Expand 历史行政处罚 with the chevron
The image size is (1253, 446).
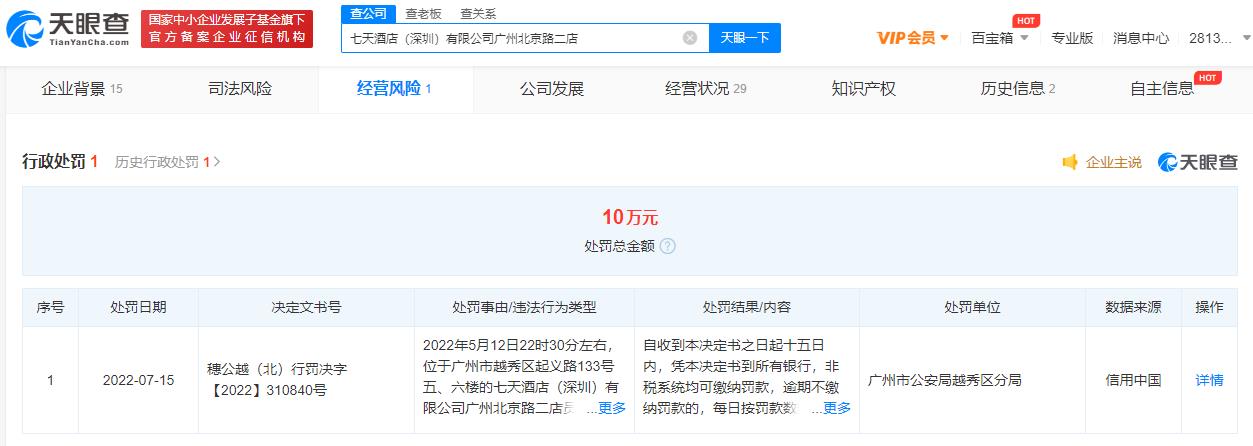click(217, 162)
